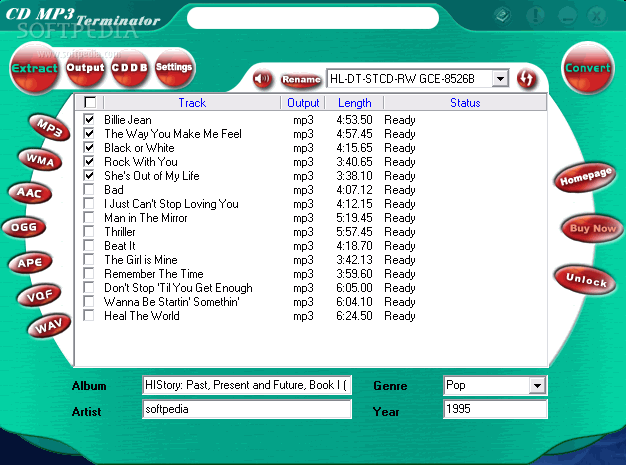626x465 pixels.
Task: Check the Beat It track checkbox
Action: pos(89,245)
